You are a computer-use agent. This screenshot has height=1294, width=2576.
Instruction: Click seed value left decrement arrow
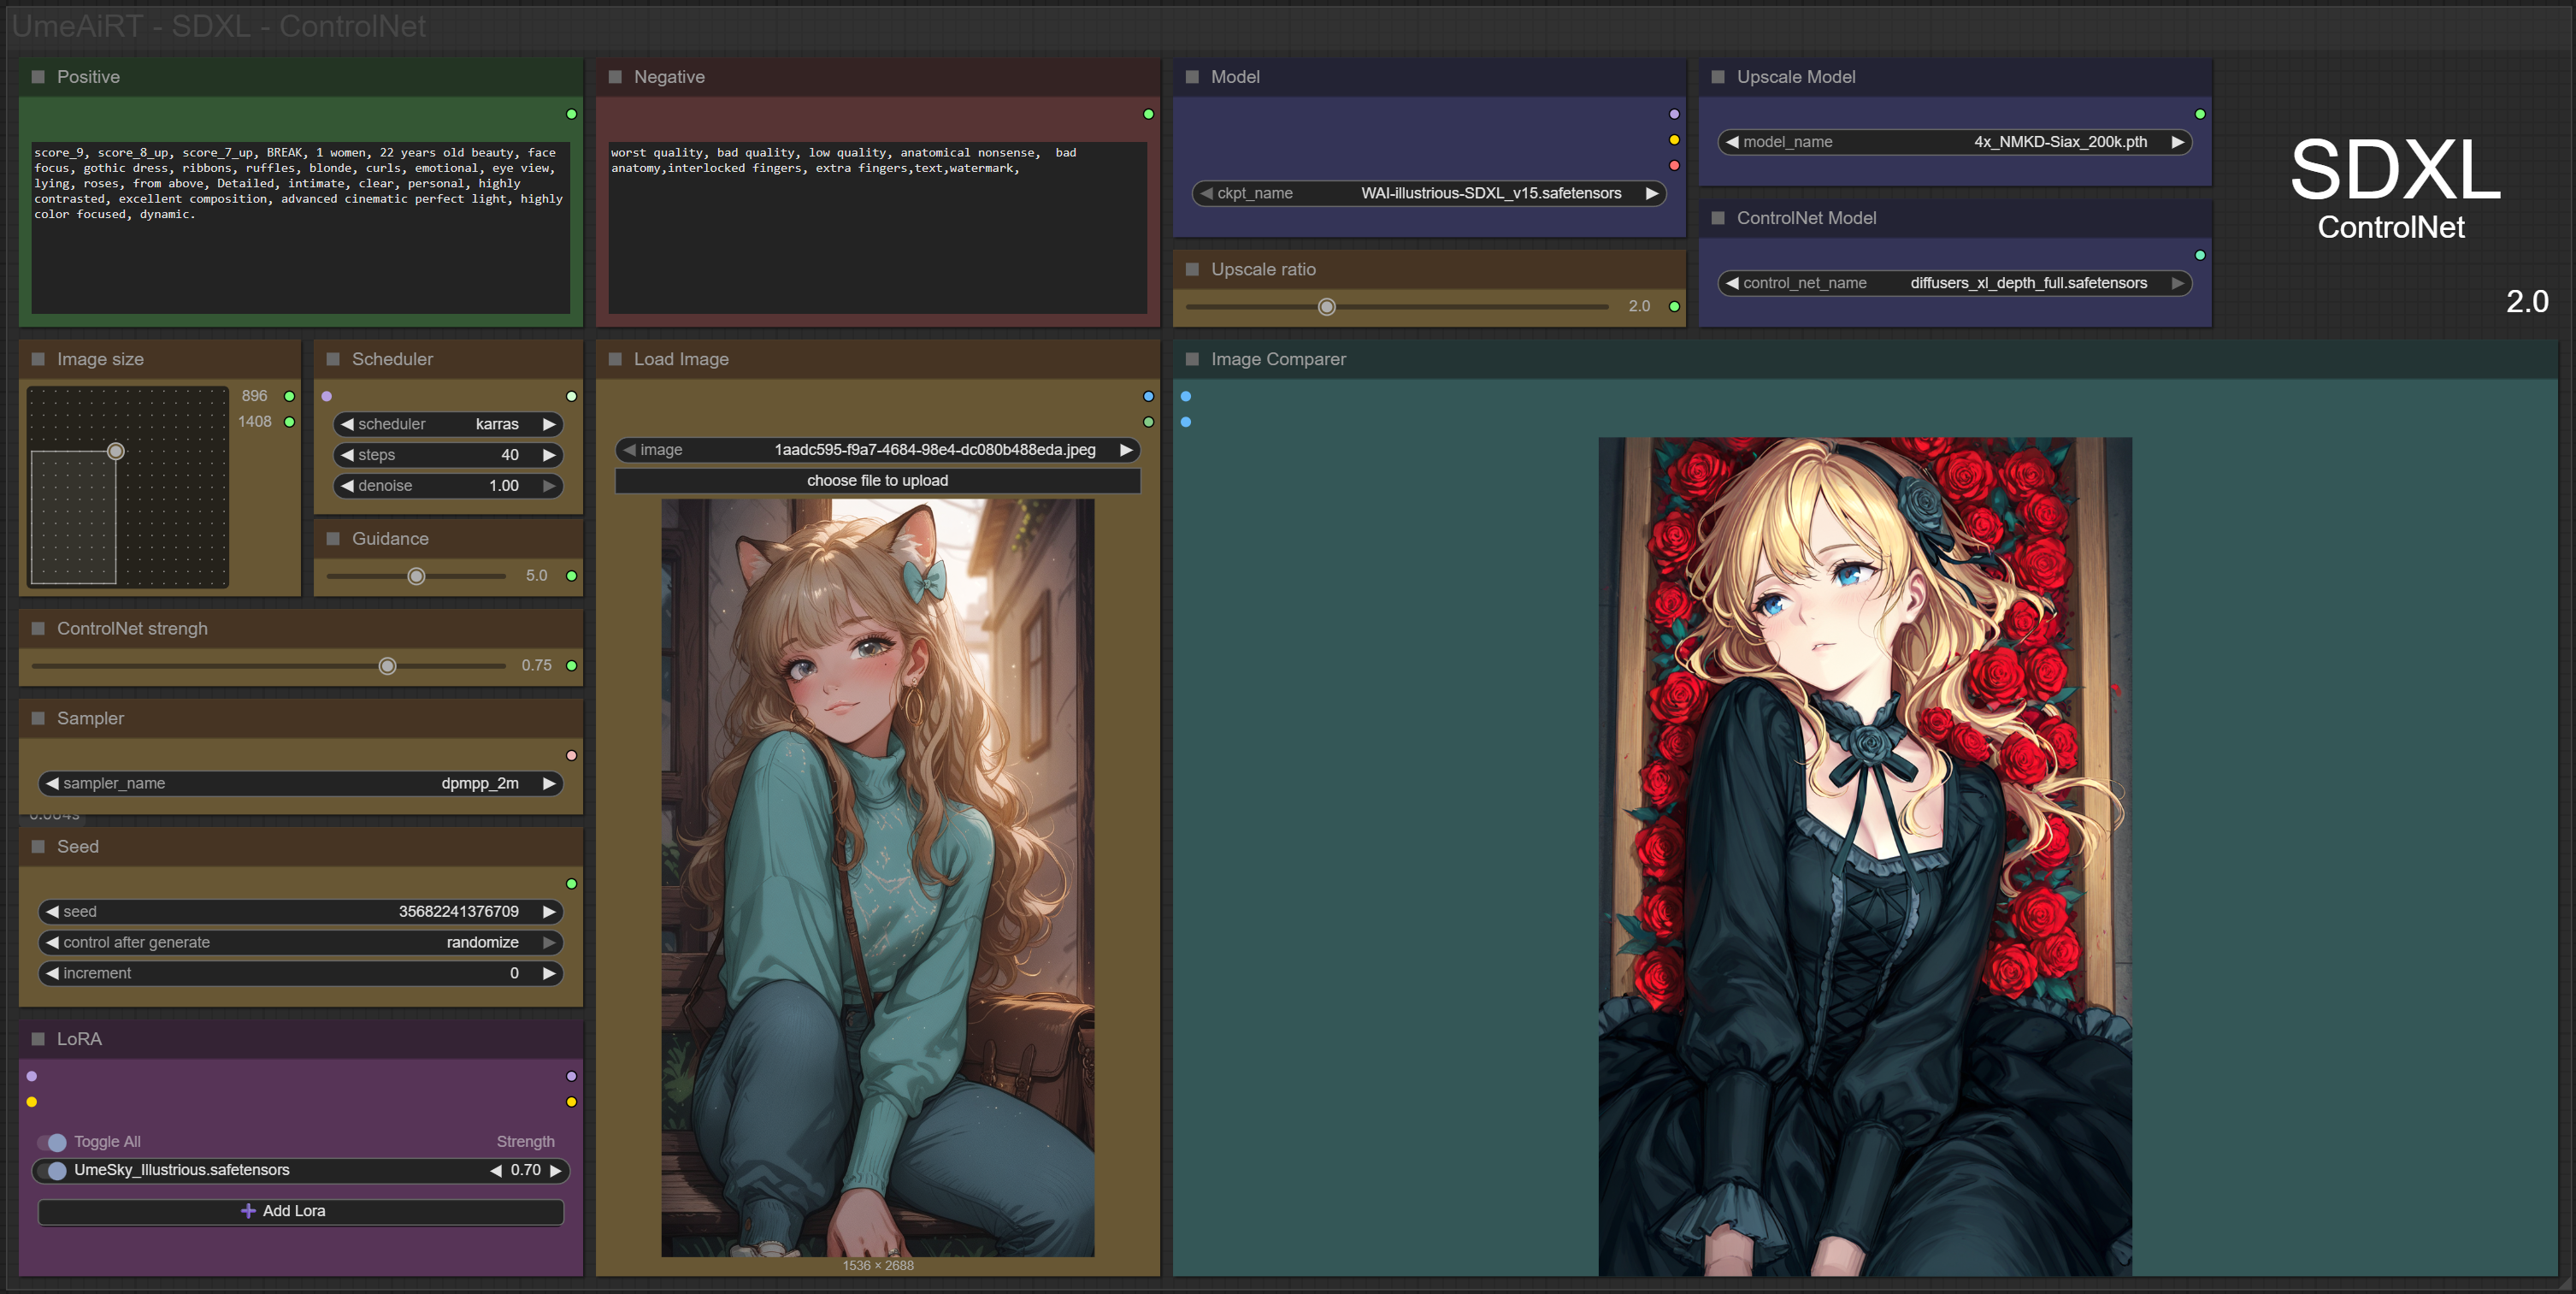[x=52, y=911]
